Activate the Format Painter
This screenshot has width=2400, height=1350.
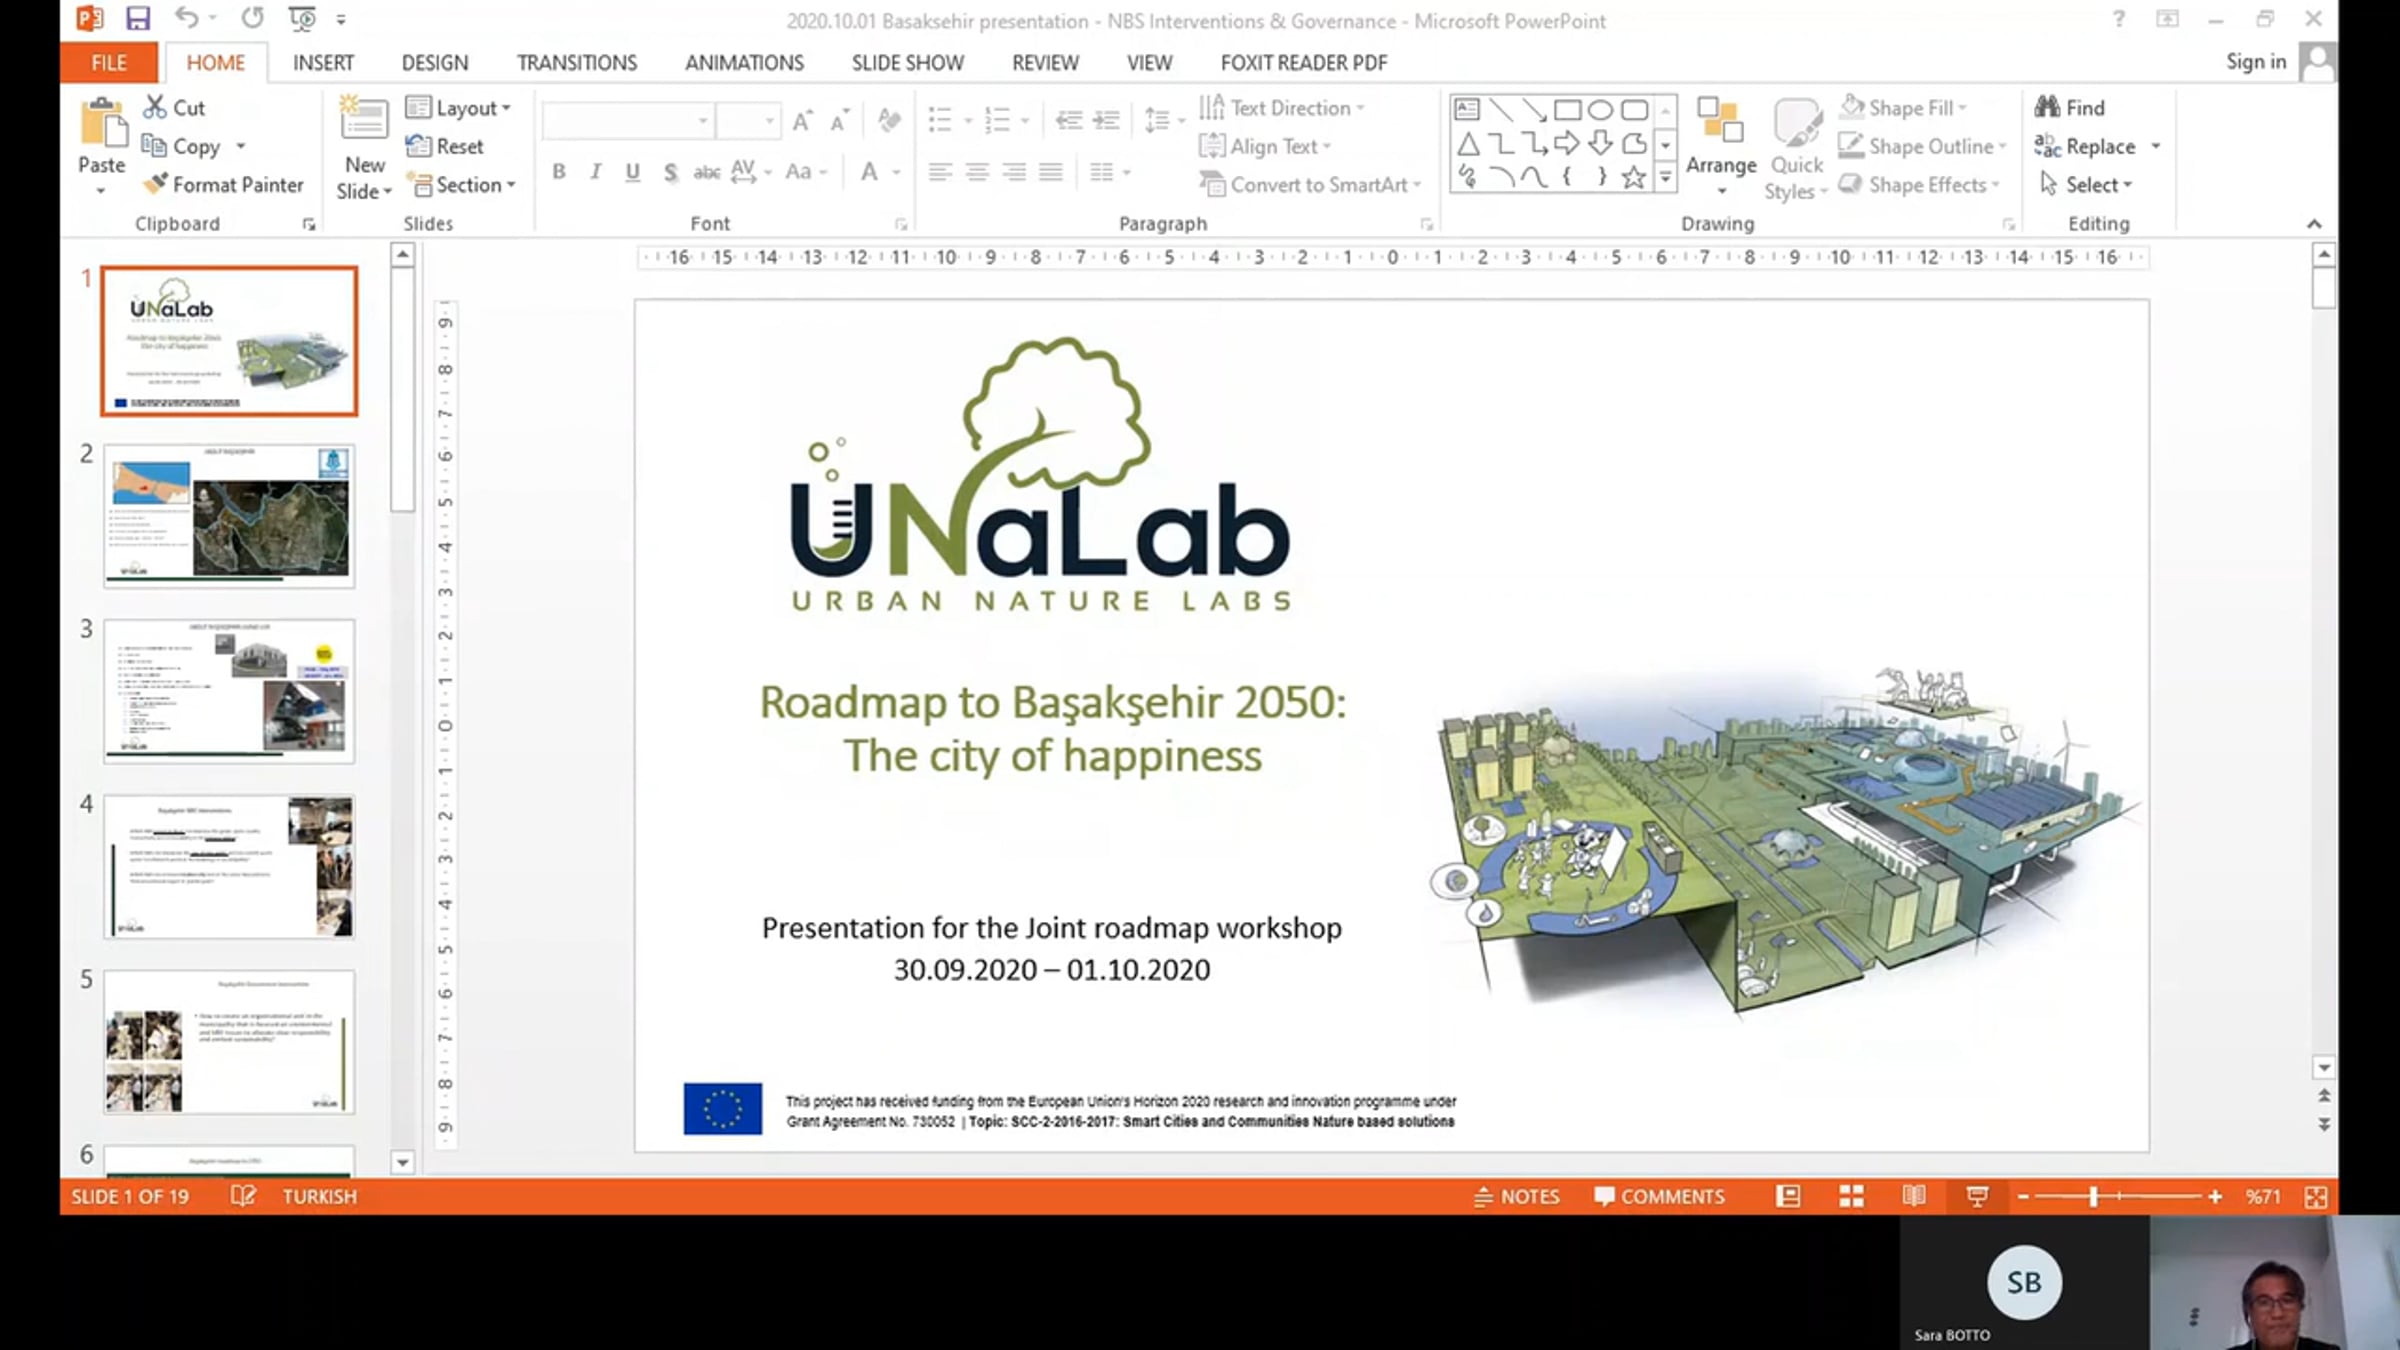pyautogui.click(x=223, y=185)
